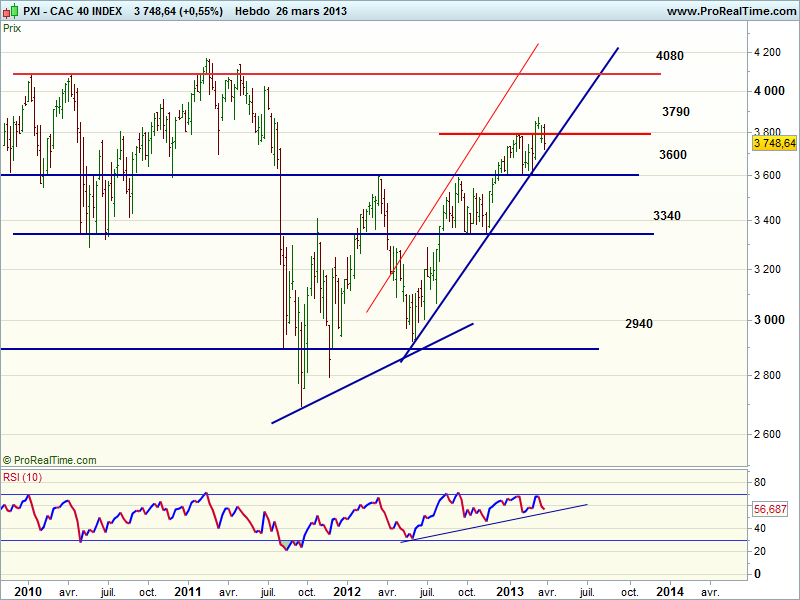Select the 3790 level annotation
Viewport: 800px width, 600px height.
(x=675, y=111)
